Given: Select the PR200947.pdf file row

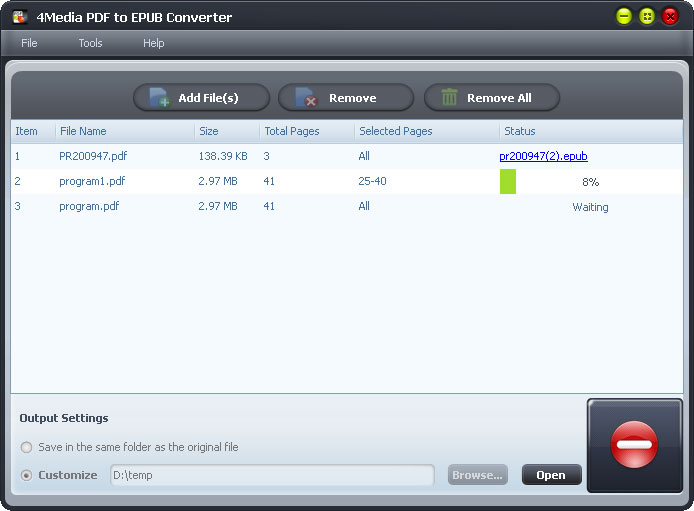Looking at the screenshot, I should click(x=347, y=156).
